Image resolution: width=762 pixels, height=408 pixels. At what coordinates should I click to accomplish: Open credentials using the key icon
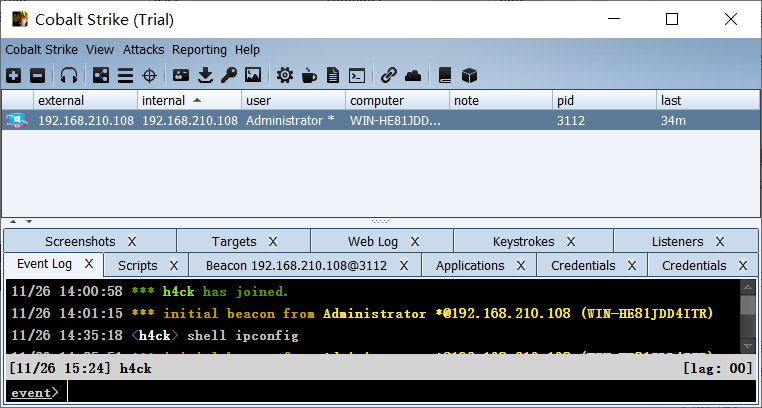pyautogui.click(x=229, y=75)
